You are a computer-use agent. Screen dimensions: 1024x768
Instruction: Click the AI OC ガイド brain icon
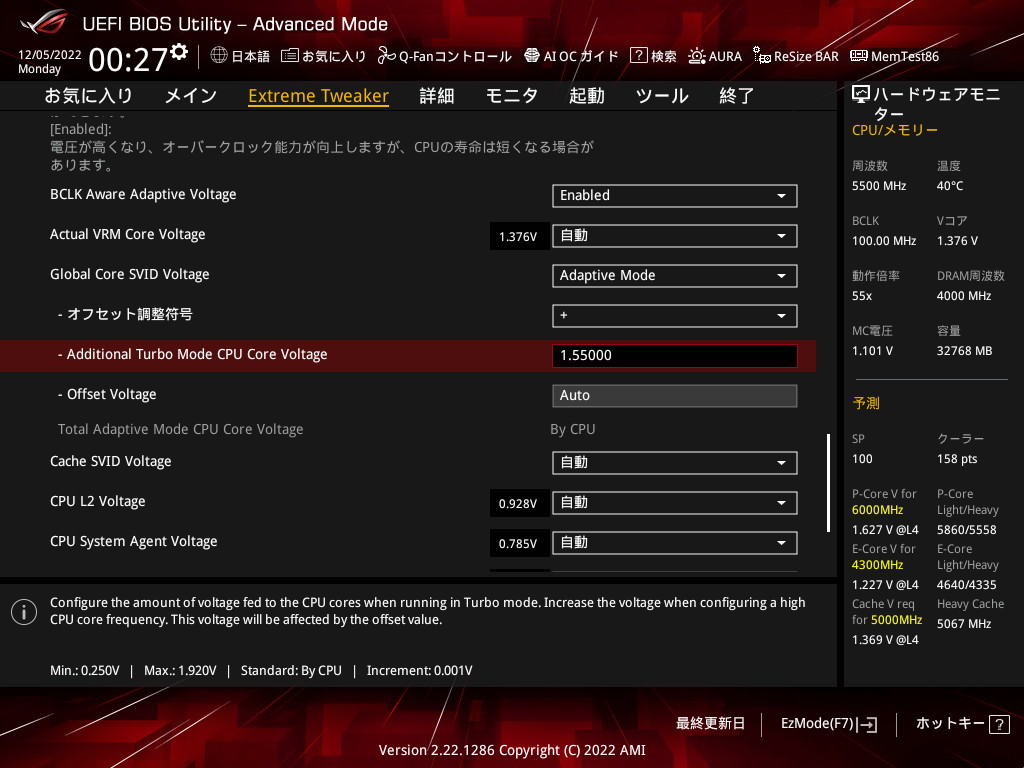(532, 56)
